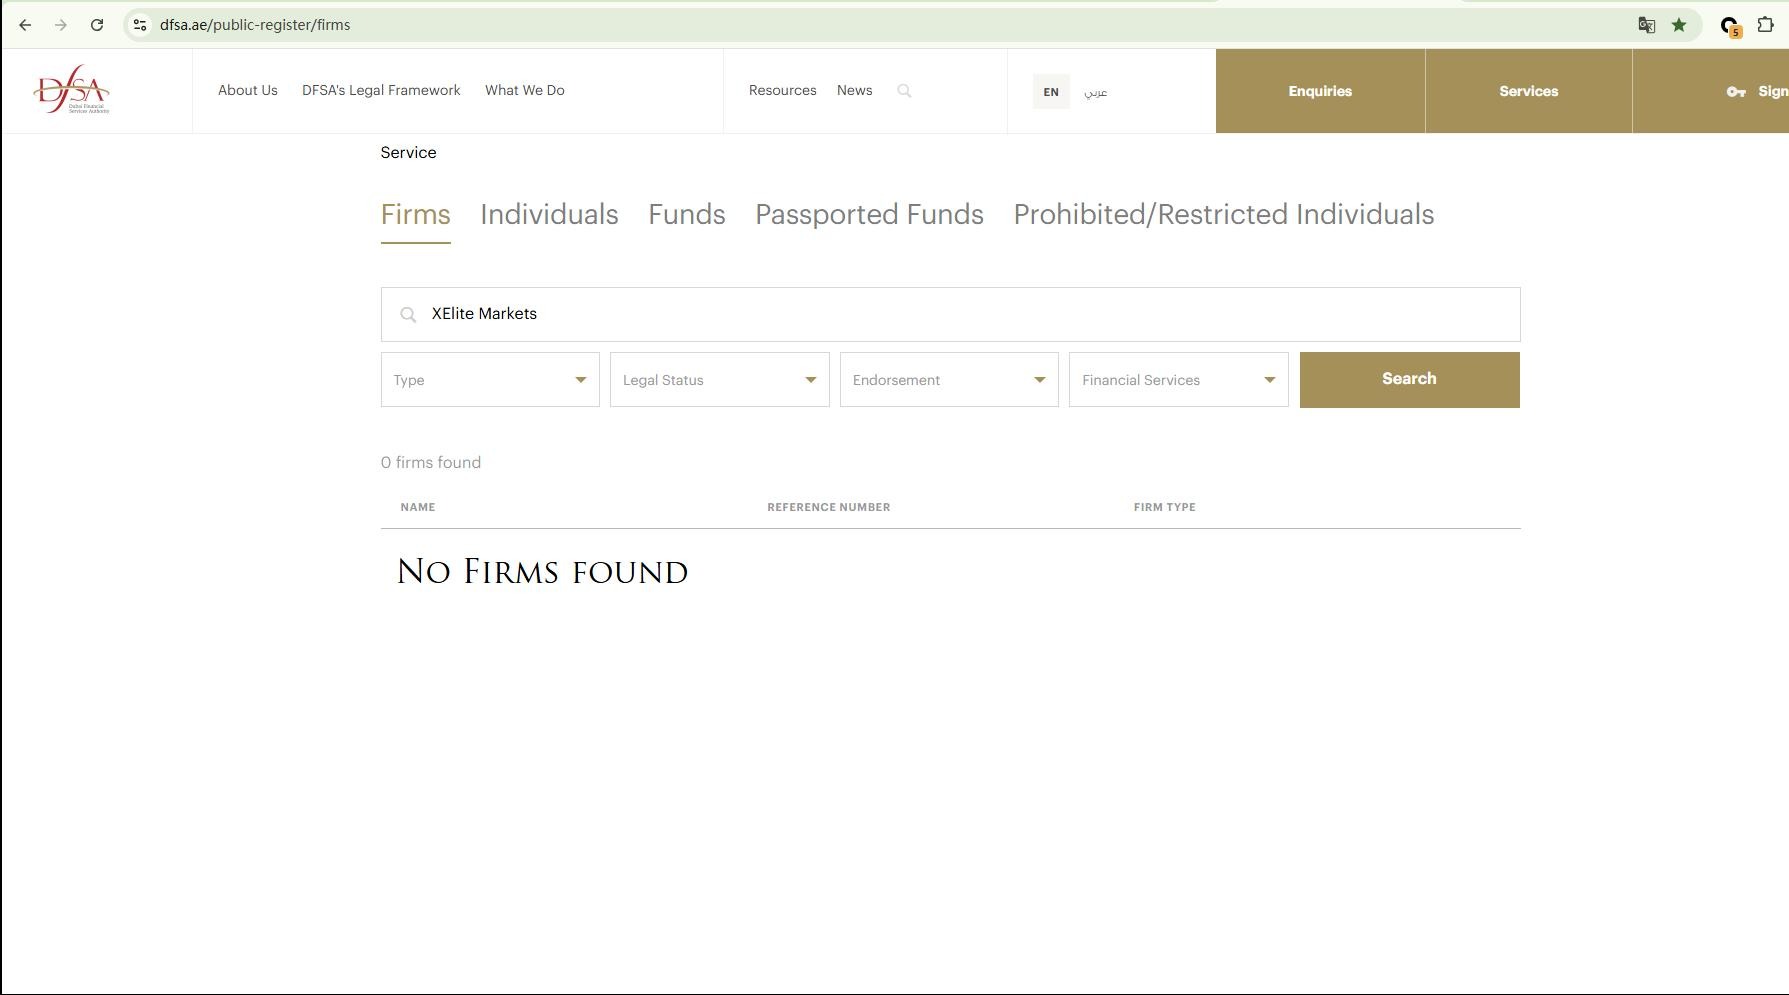1789x995 pixels.
Task: Switch to the Individuals tab
Action: point(549,215)
